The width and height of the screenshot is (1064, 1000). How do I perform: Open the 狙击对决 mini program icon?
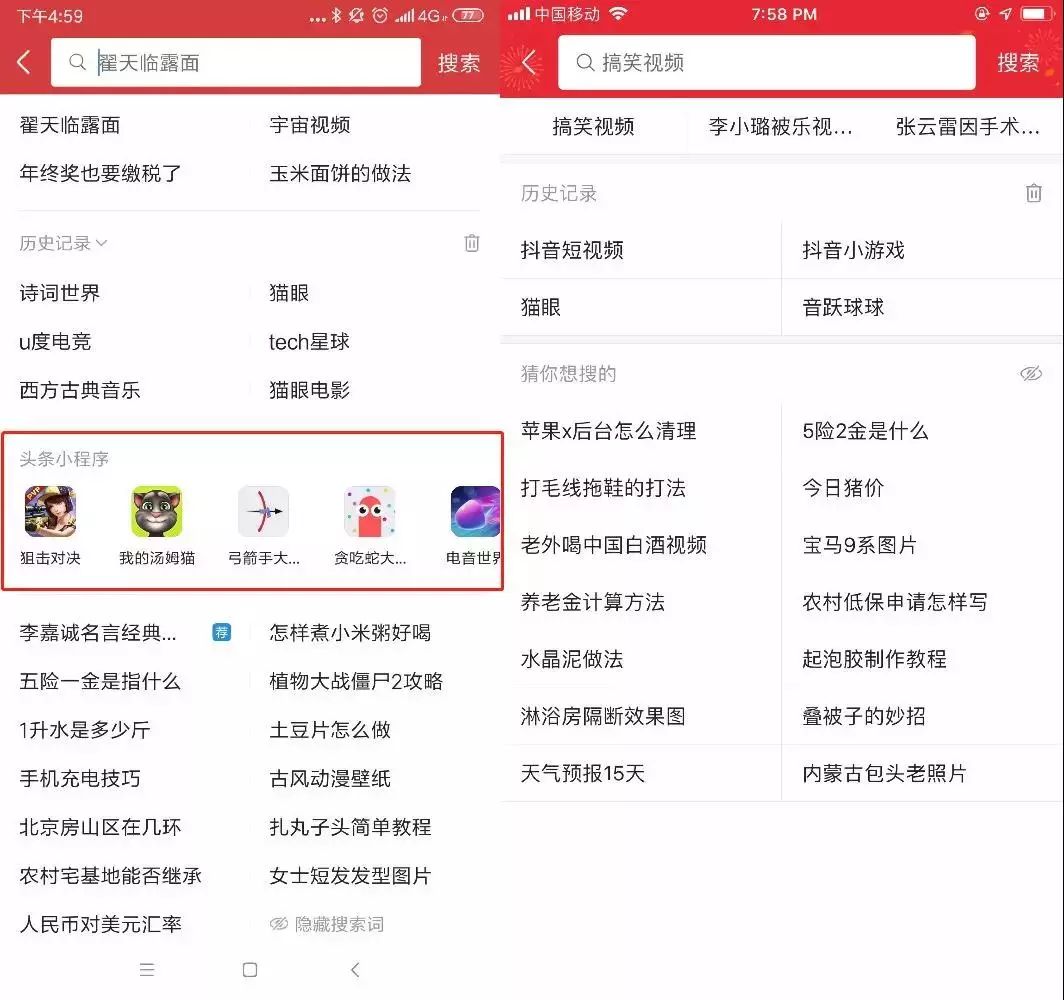point(50,512)
